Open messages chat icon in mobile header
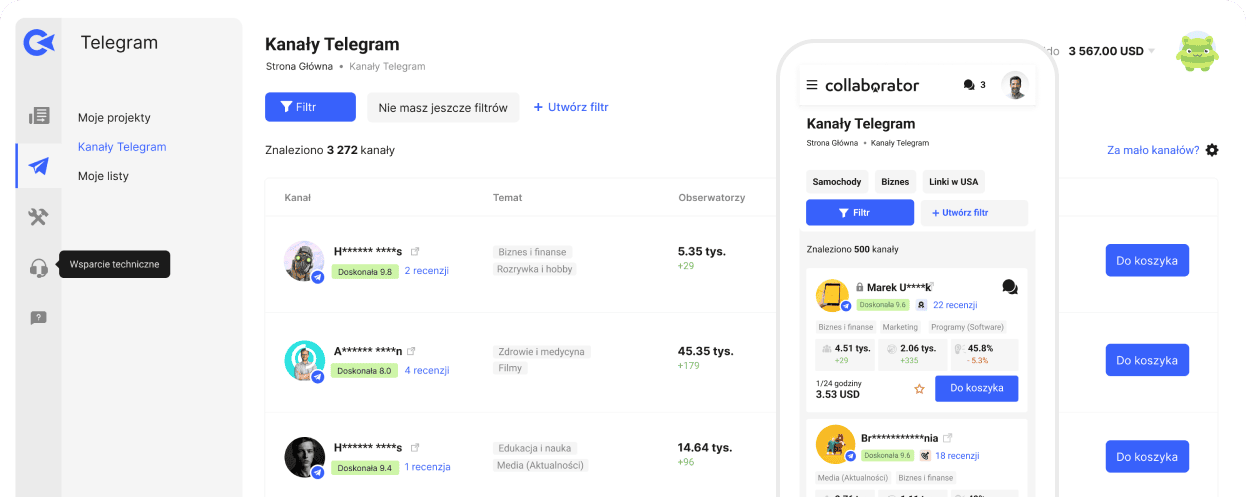1246x497 pixels. (x=968, y=85)
